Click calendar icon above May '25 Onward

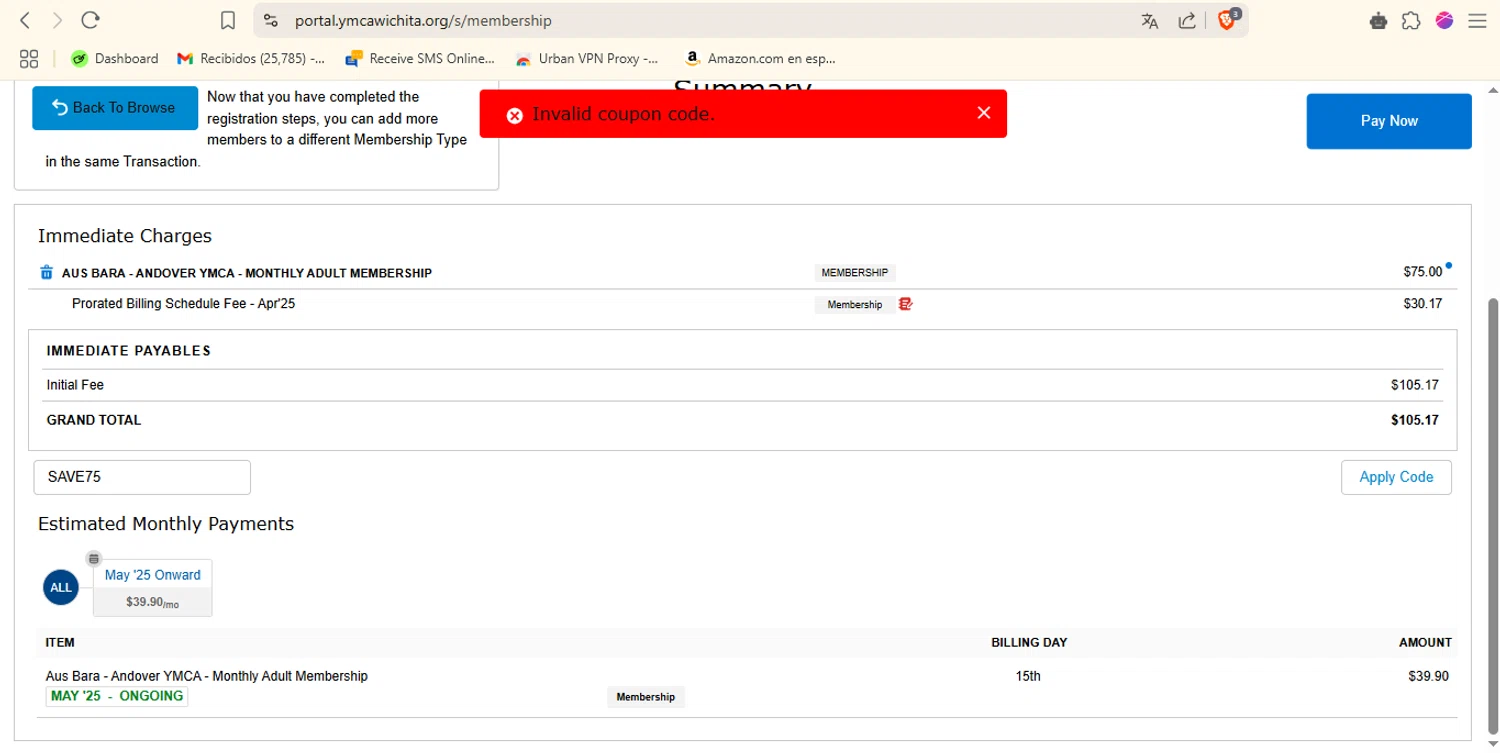[93, 558]
